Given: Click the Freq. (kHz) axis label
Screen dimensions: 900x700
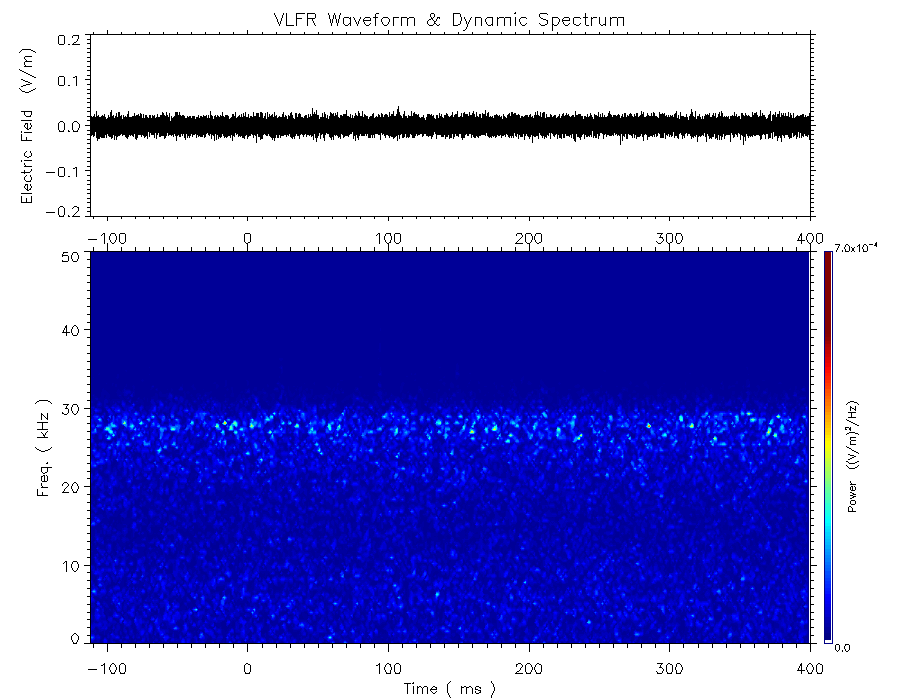Looking at the screenshot, I should point(45,447).
